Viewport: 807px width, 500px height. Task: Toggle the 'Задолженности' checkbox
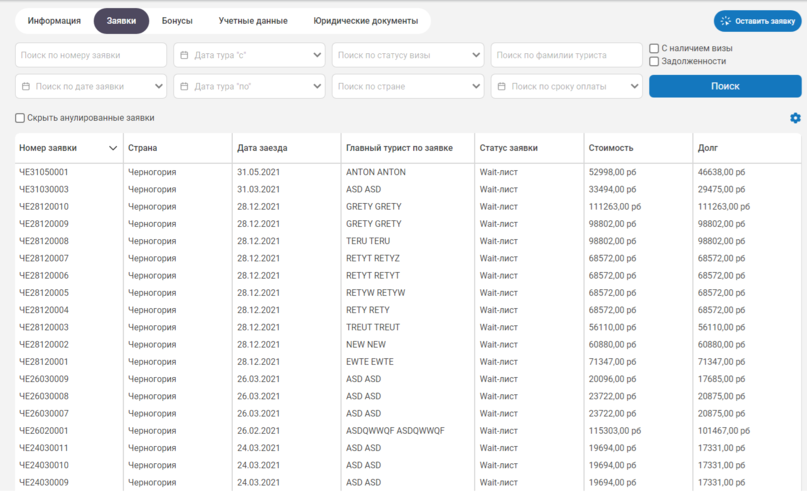(654, 62)
